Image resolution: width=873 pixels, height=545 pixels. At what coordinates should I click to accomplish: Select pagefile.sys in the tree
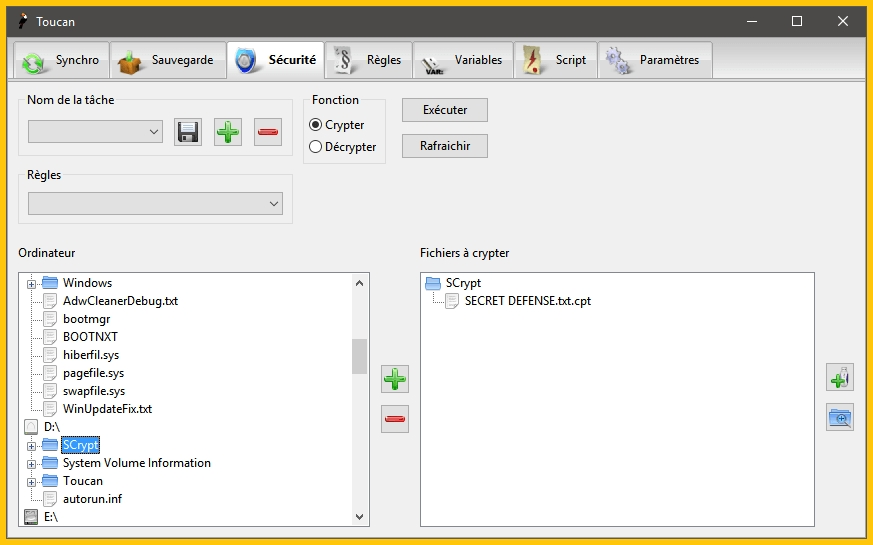94,373
